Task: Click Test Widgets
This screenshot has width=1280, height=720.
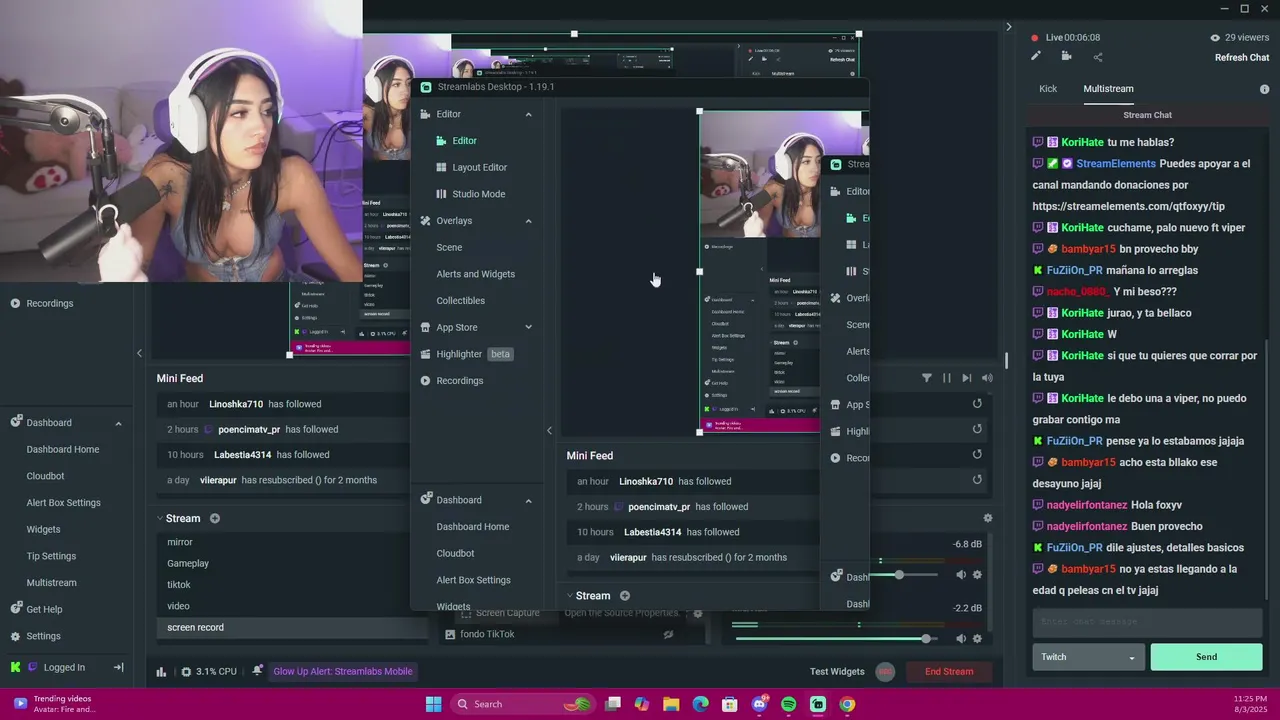Action: point(837,671)
